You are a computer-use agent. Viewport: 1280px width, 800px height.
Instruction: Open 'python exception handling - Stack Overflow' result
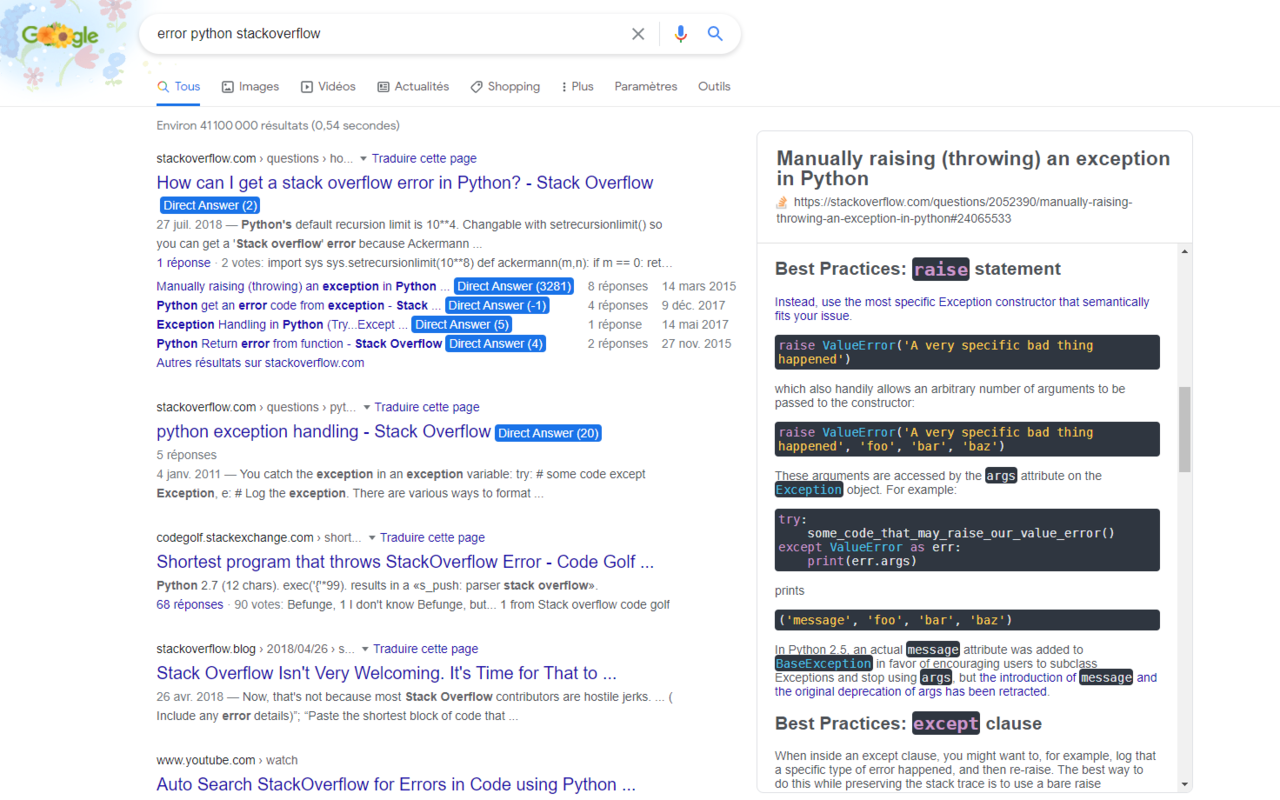[323, 432]
